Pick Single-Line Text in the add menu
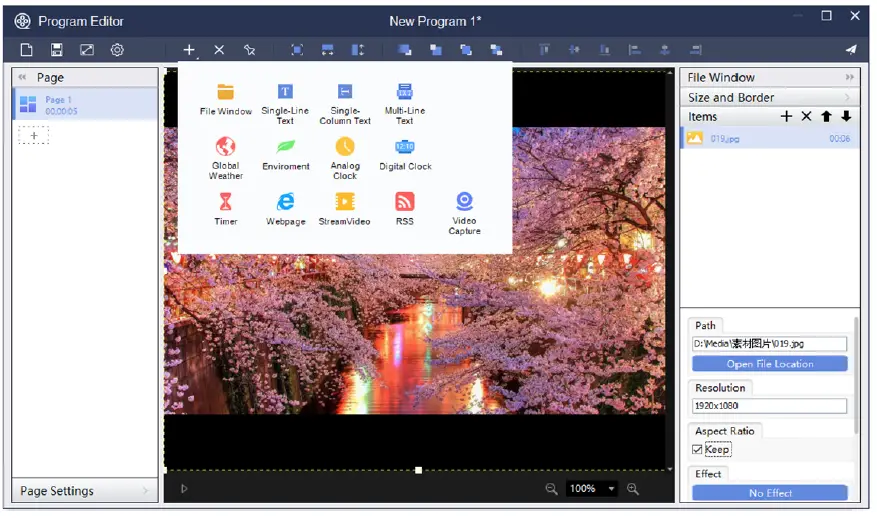Screen dimensions: 877x520 click(286, 93)
